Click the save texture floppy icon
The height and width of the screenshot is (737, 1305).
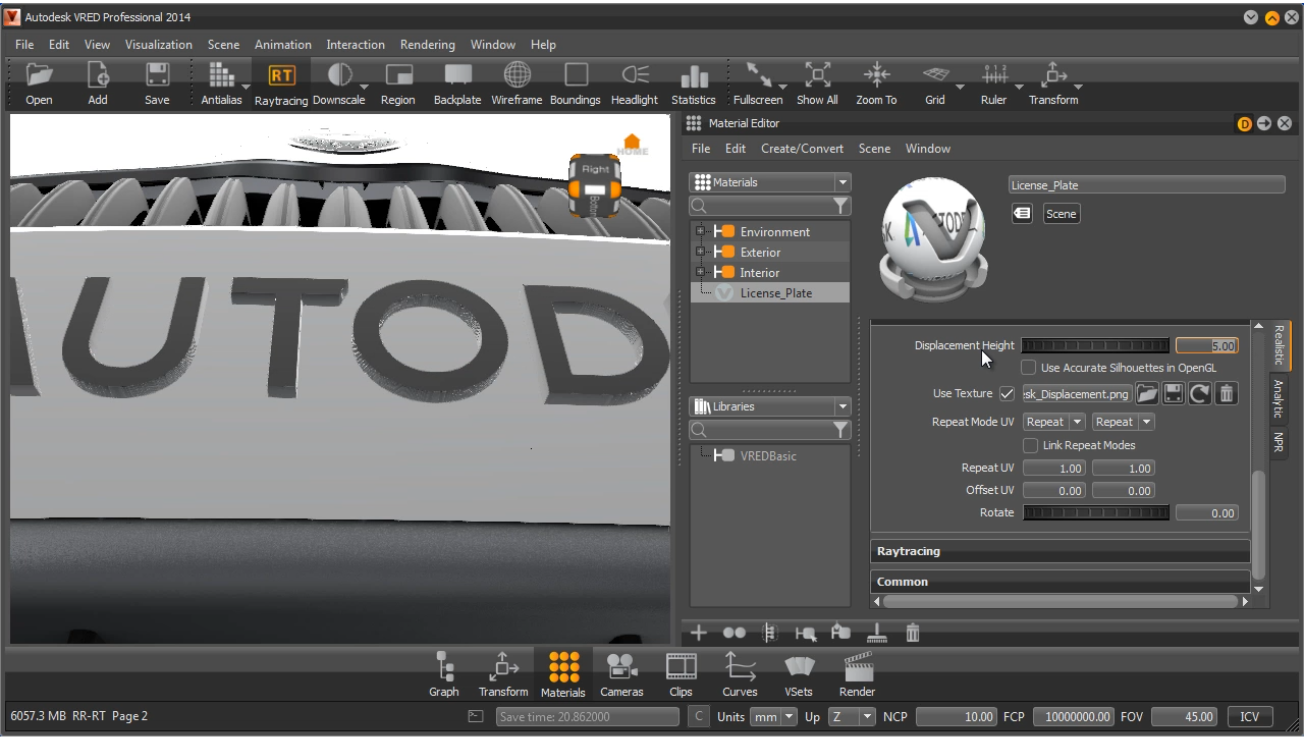point(1174,394)
